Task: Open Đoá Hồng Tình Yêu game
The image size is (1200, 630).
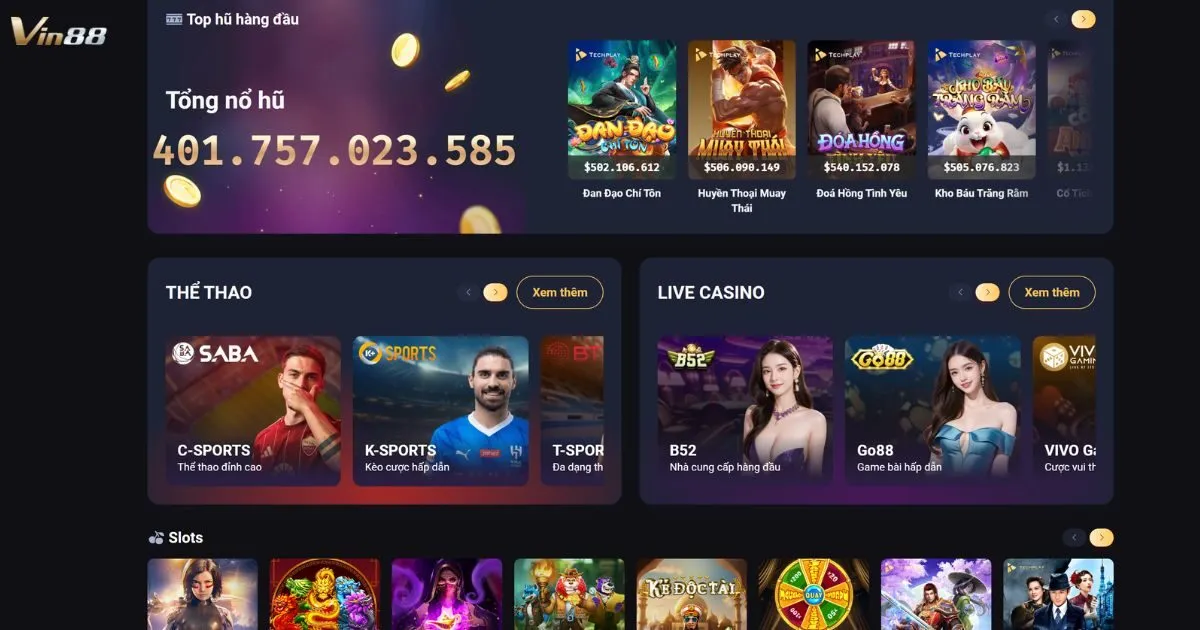Action: pos(862,110)
